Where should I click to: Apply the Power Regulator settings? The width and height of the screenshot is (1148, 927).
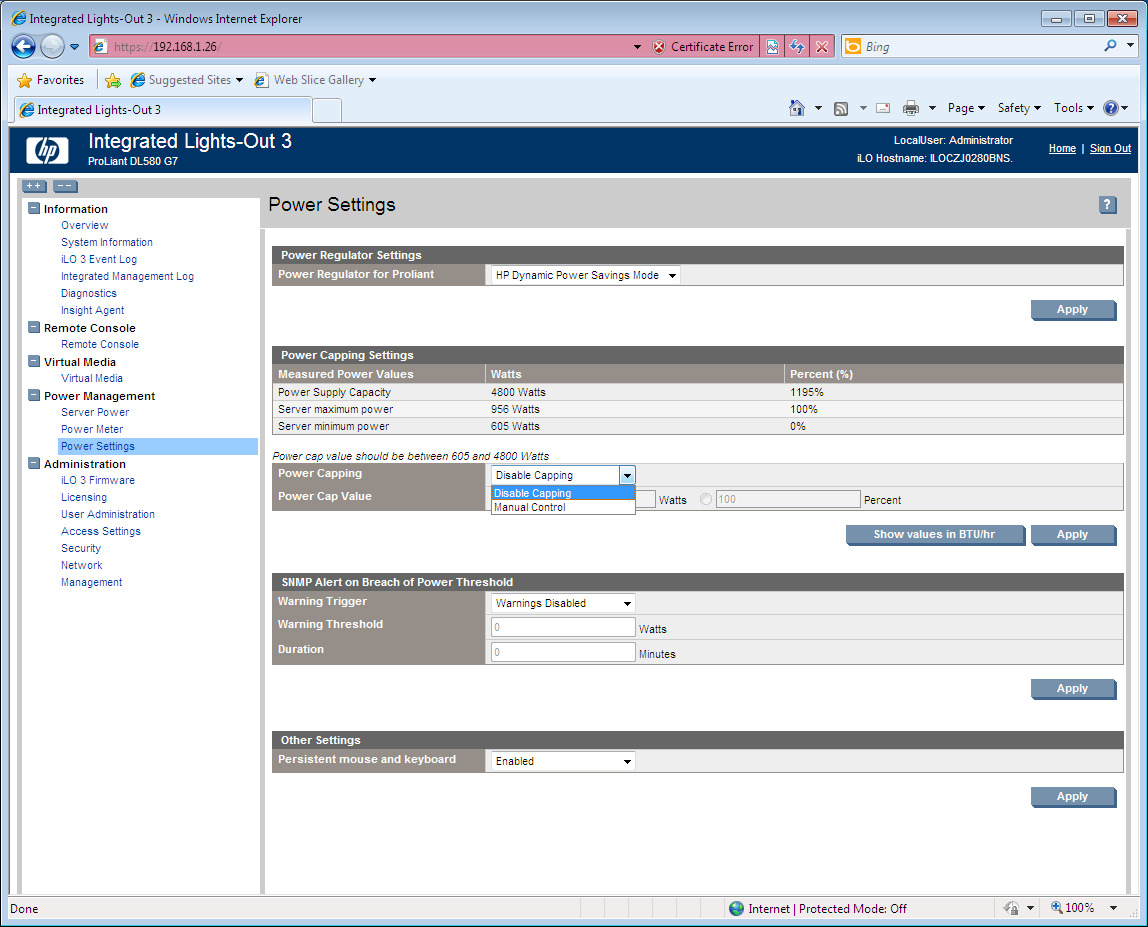click(x=1073, y=310)
